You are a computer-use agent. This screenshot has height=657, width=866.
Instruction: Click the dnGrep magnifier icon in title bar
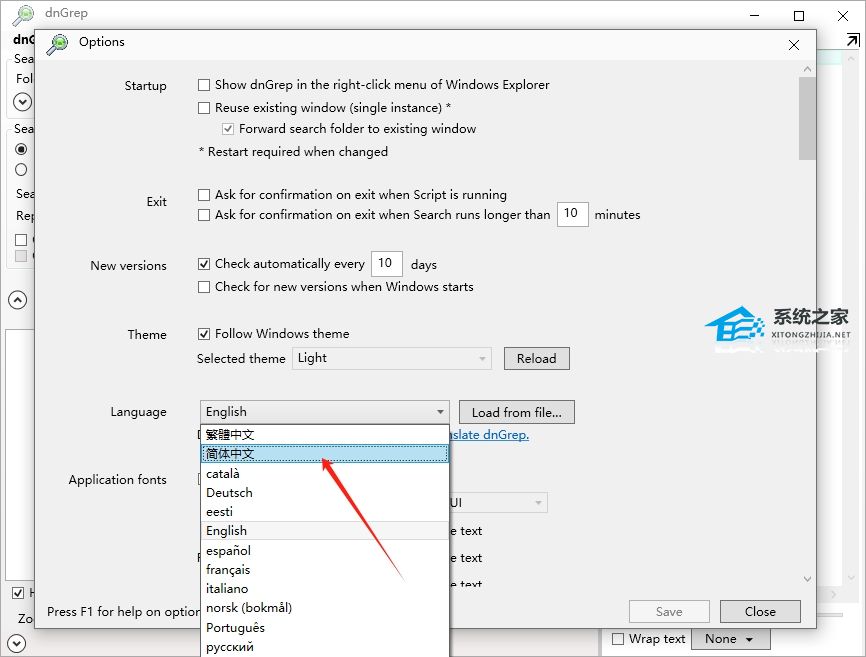(24, 14)
